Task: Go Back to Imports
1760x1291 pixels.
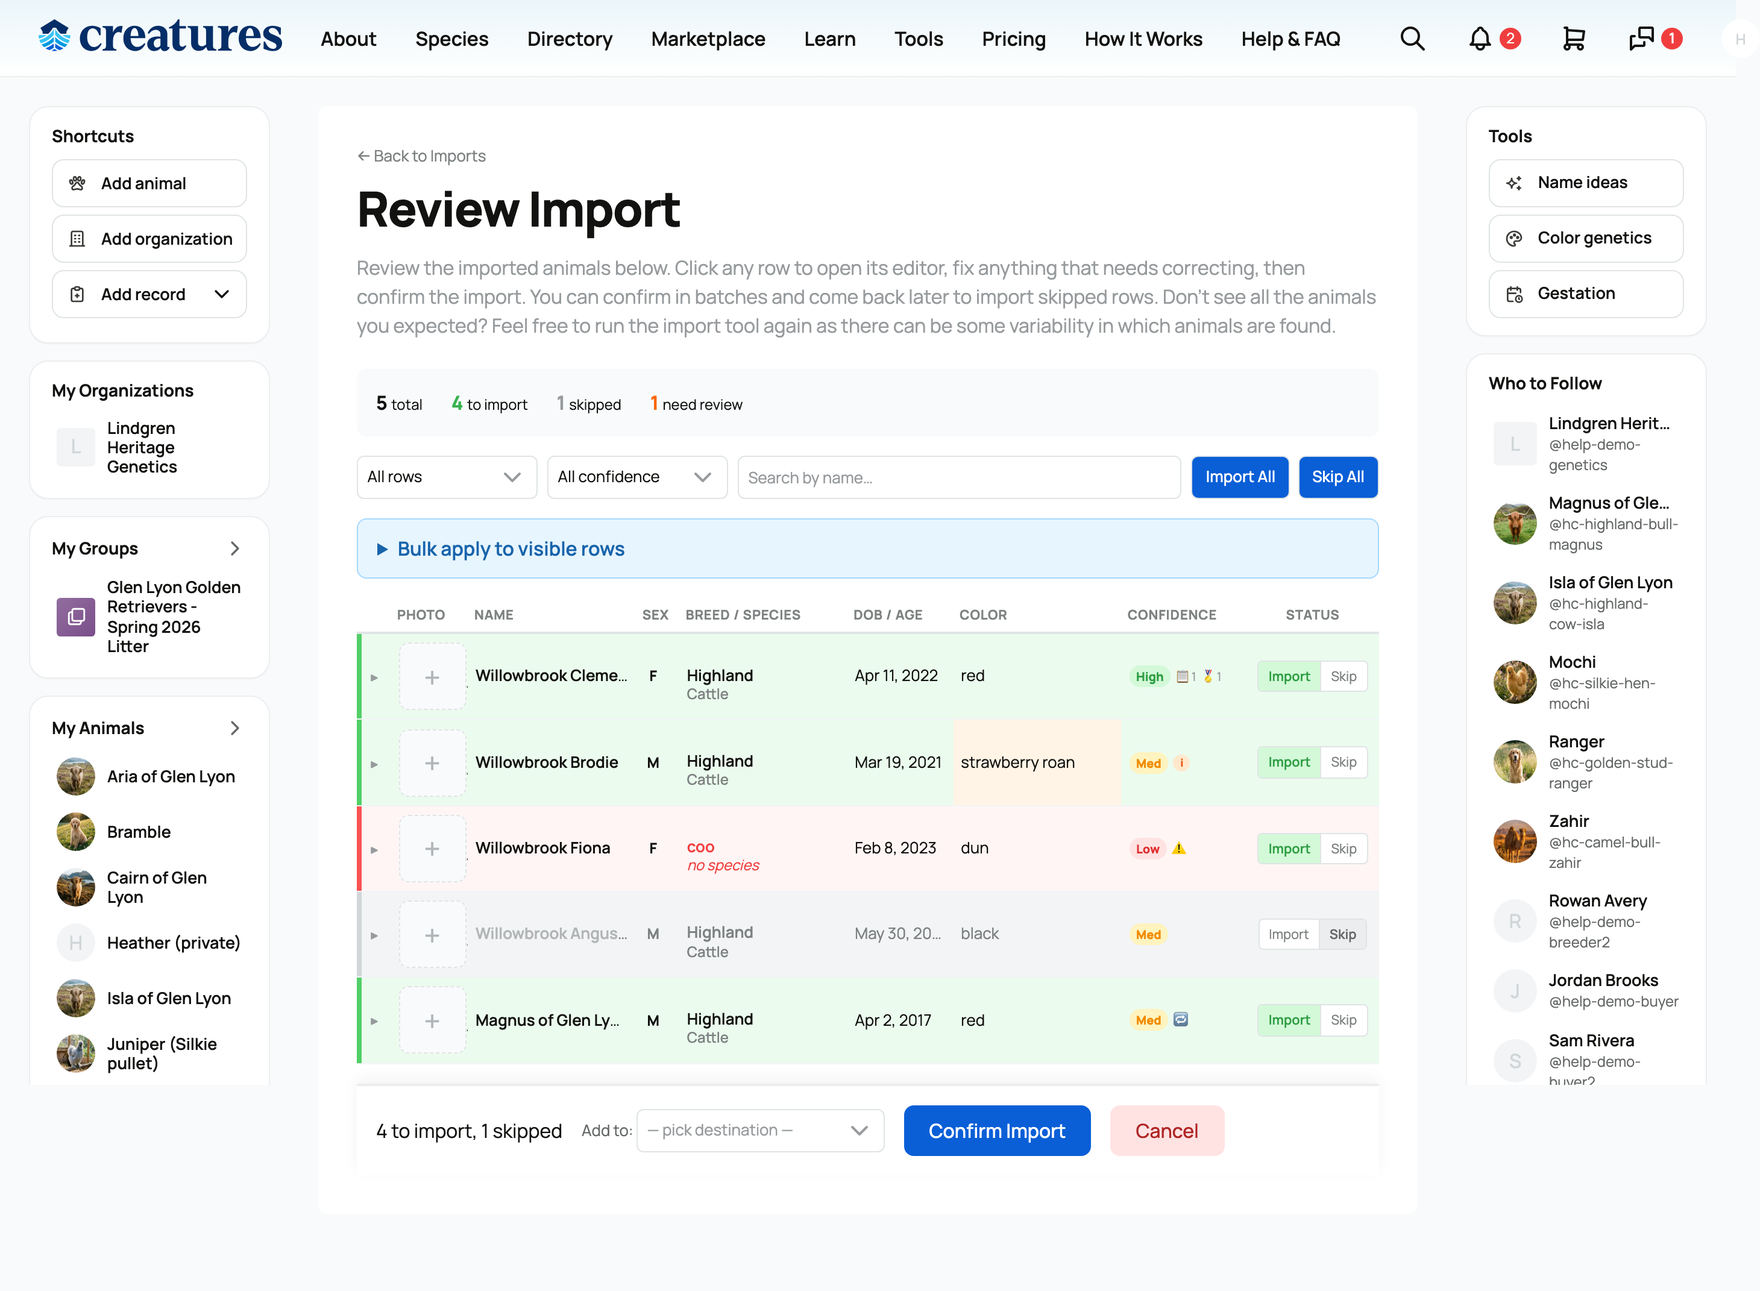Action: (421, 156)
